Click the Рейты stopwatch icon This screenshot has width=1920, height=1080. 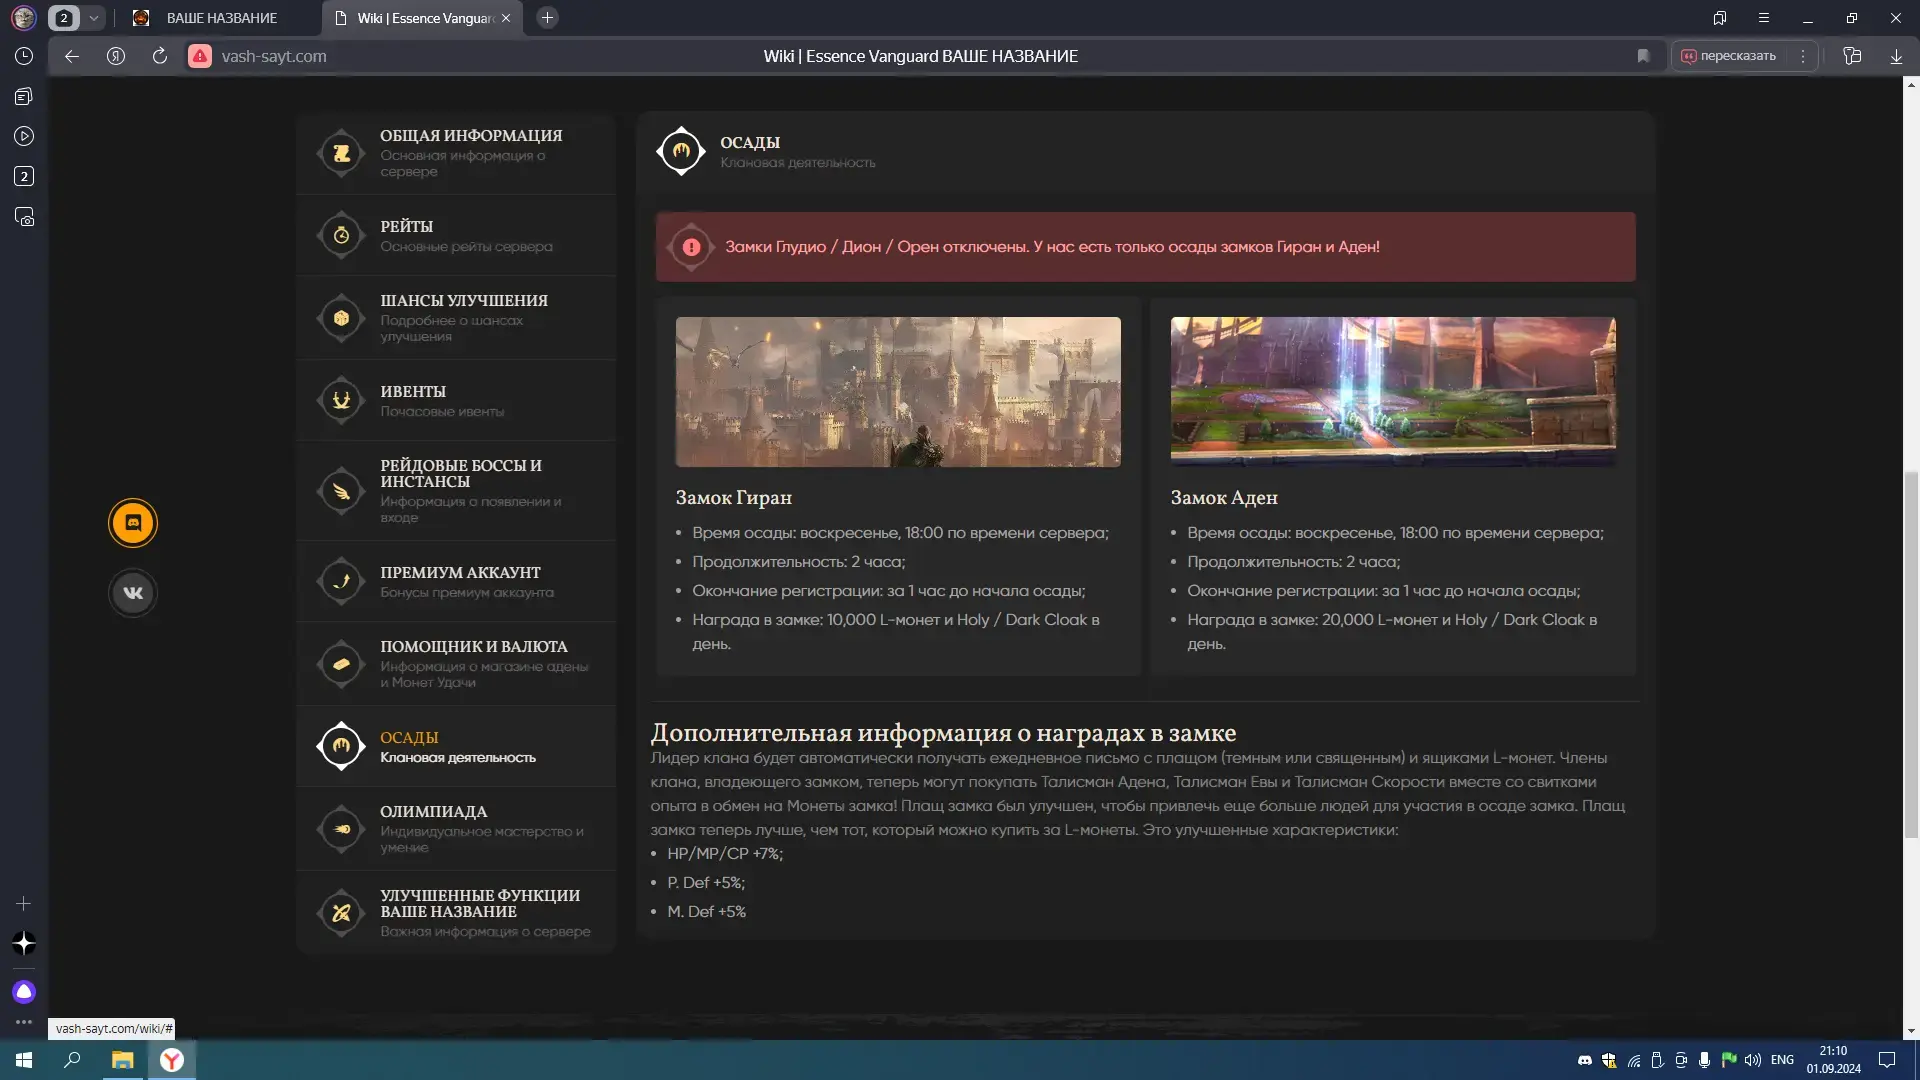pyautogui.click(x=341, y=236)
